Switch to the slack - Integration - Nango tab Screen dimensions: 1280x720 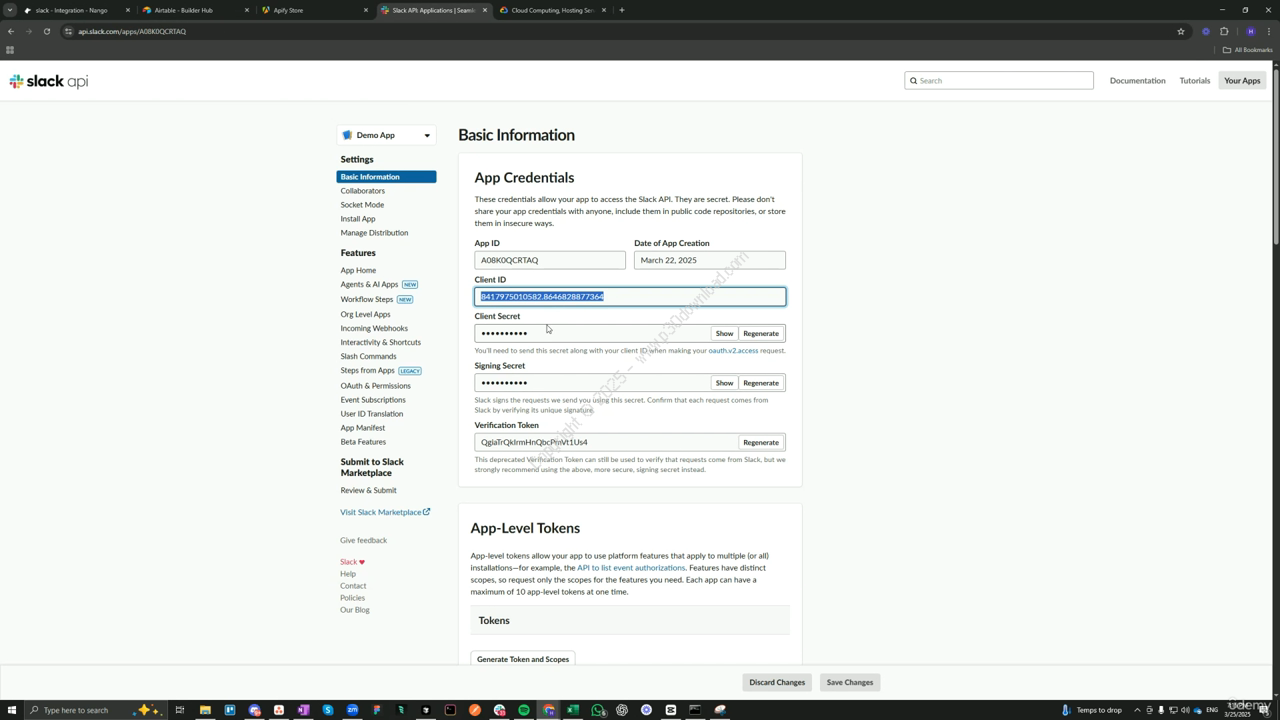tap(76, 10)
